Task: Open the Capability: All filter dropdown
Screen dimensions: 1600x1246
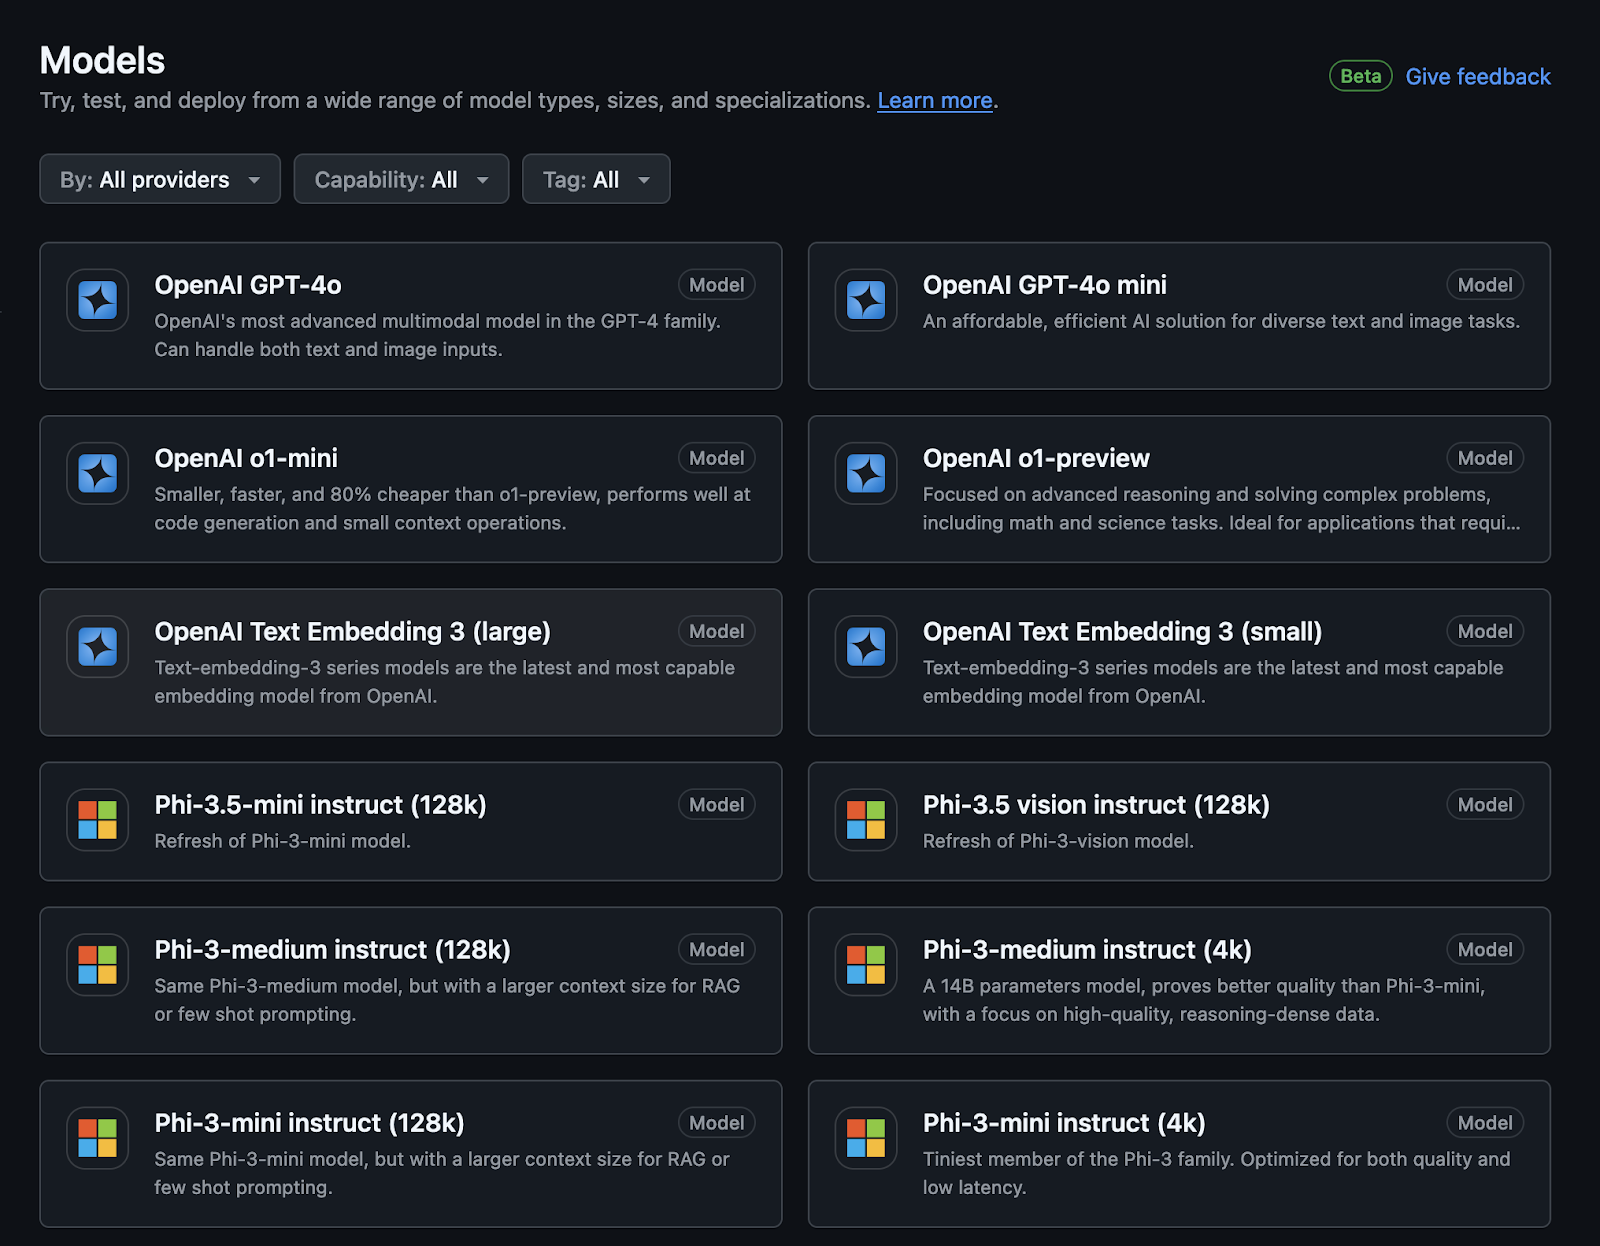Action: tap(401, 179)
